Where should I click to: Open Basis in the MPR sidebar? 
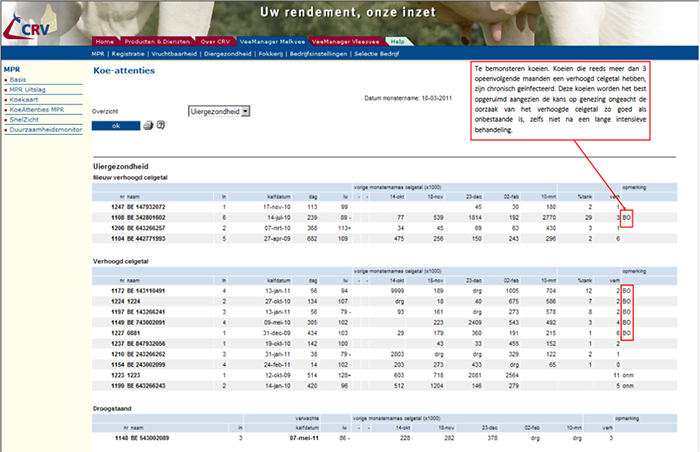click(18, 79)
